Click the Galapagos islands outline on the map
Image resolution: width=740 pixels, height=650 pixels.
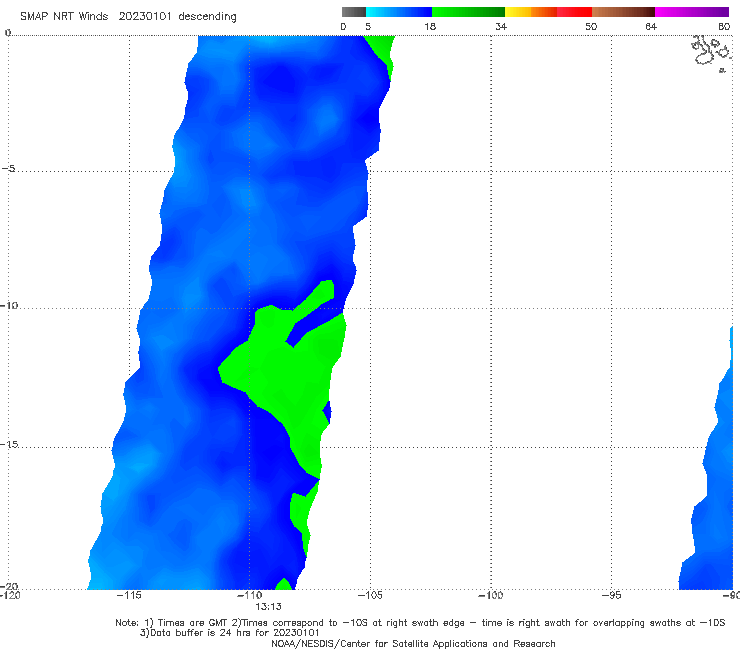(711, 53)
